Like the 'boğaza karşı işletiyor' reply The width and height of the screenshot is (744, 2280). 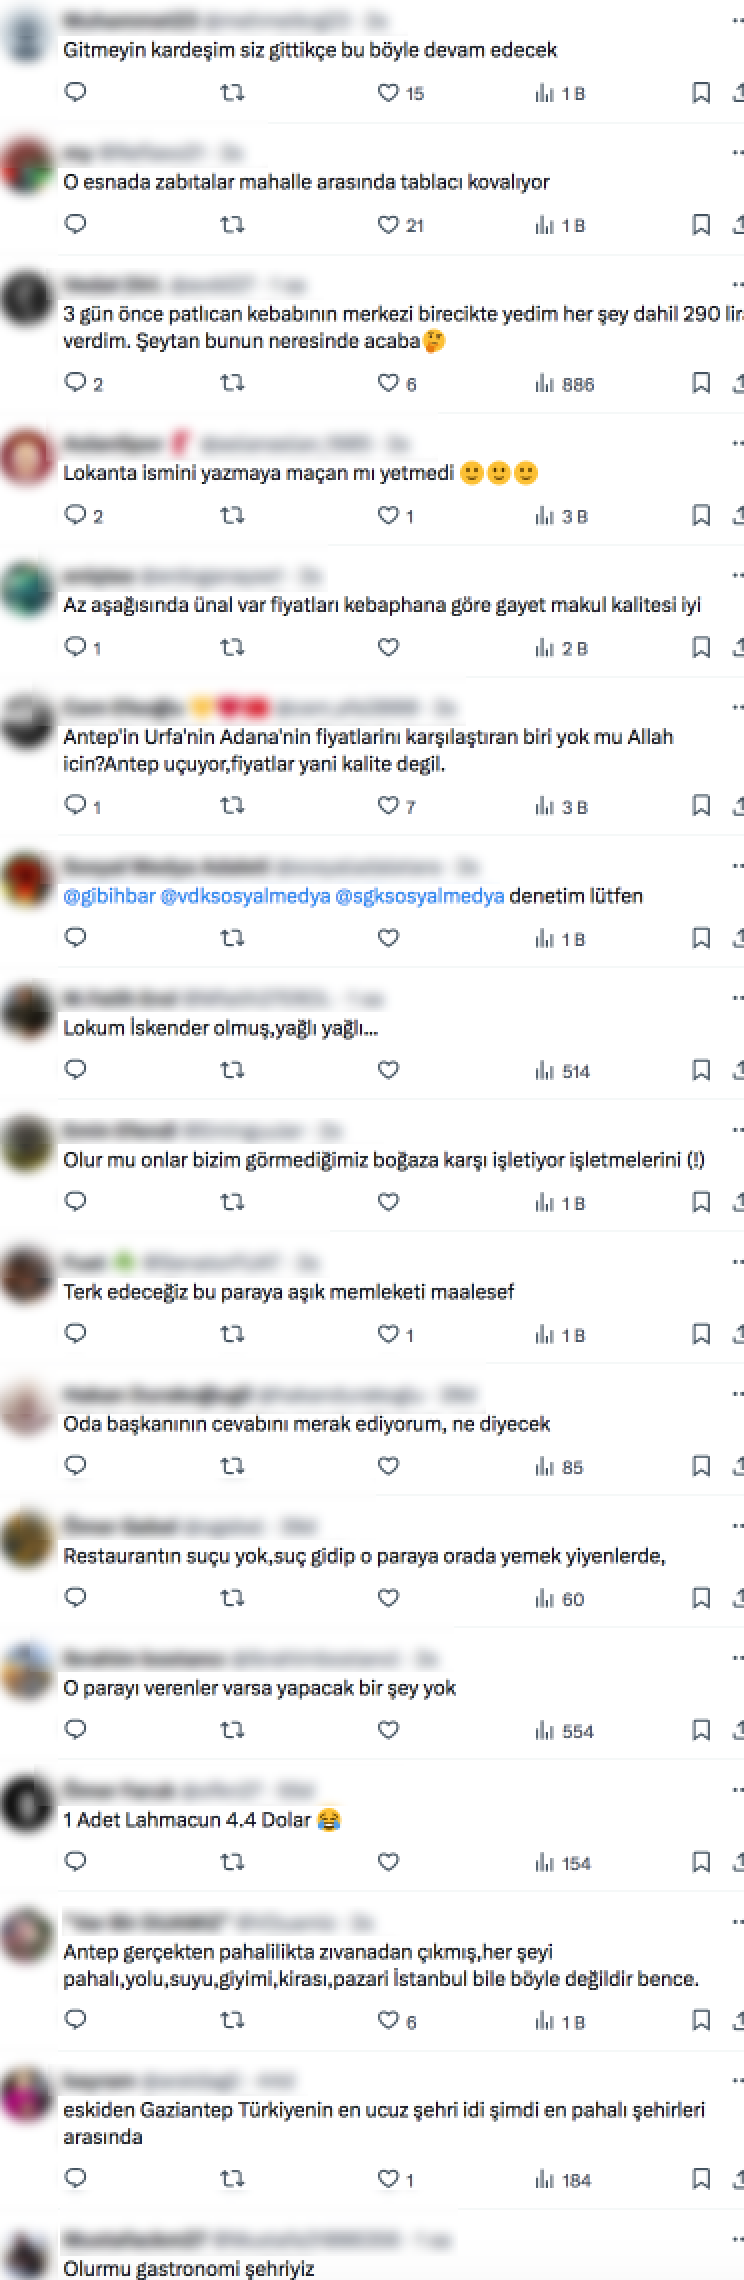pos(388,1202)
